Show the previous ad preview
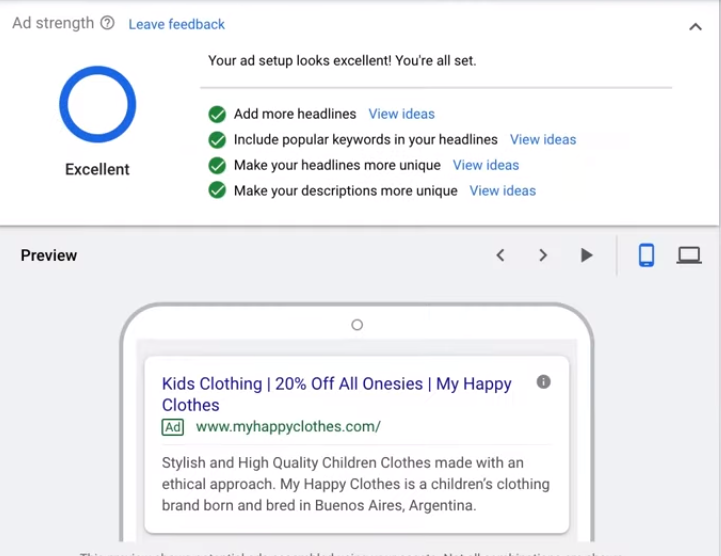The width and height of the screenshot is (721, 556). (501, 255)
